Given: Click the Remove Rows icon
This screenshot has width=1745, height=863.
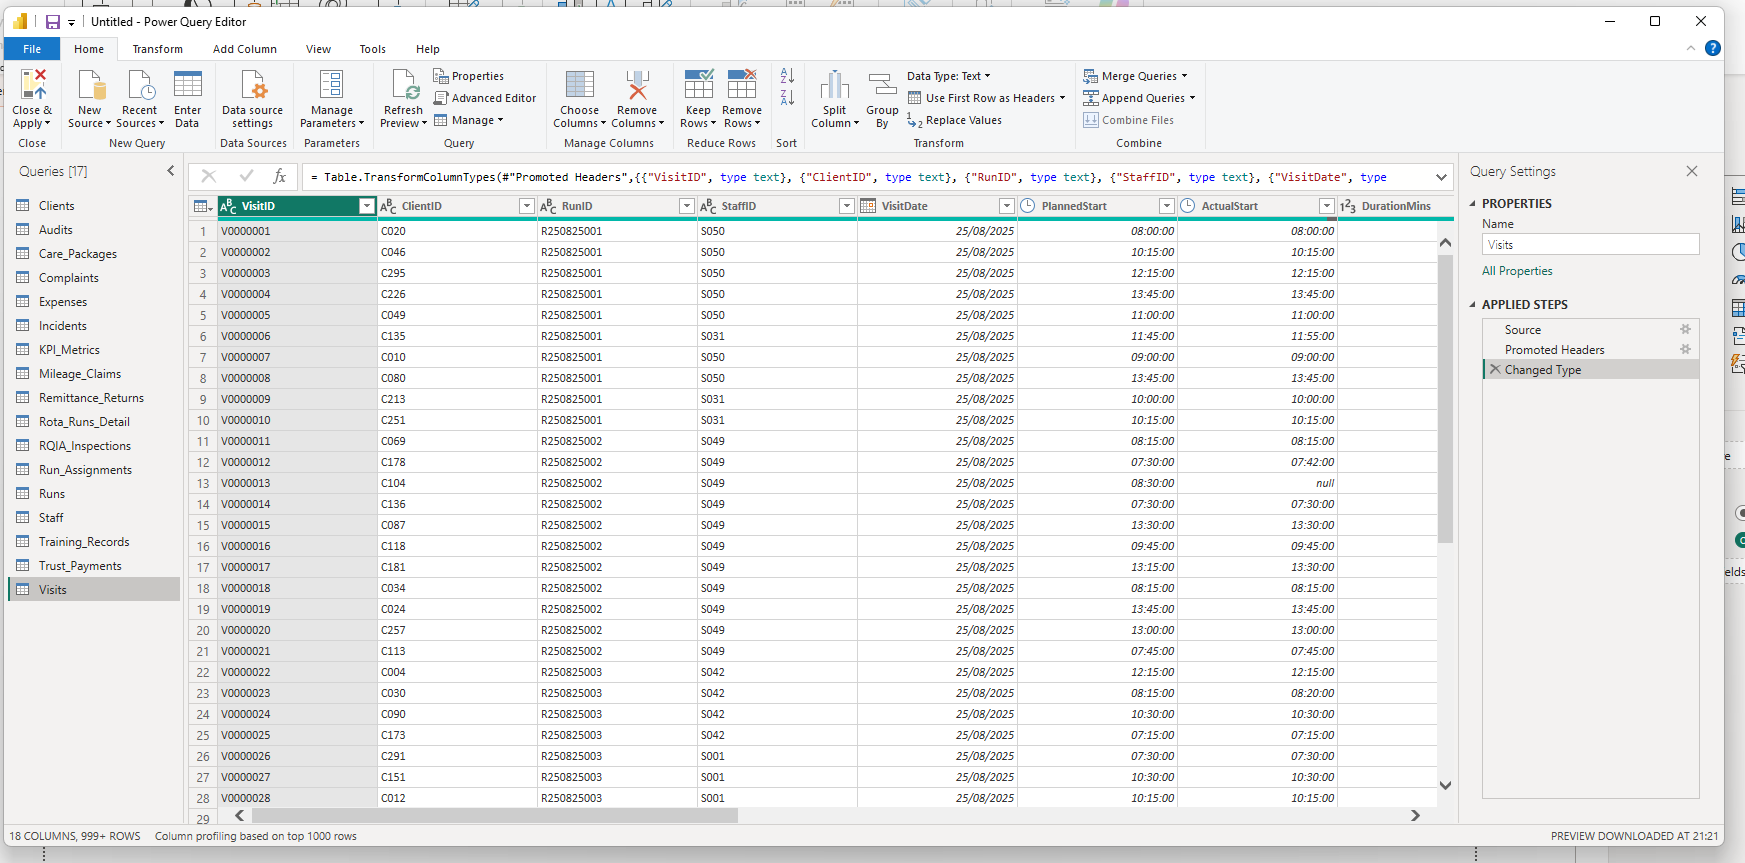Looking at the screenshot, I should point(742,85).
